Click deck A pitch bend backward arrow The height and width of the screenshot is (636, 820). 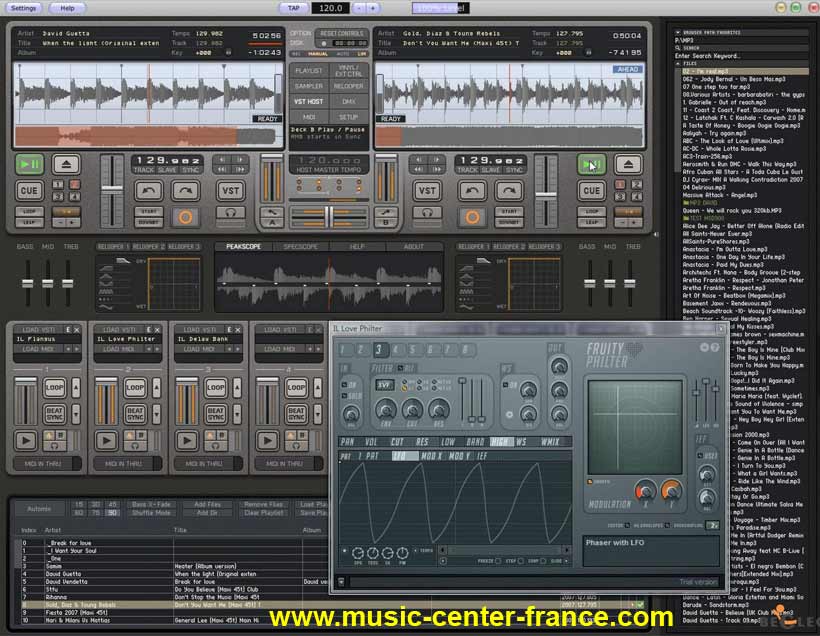[x=149, y=190]
